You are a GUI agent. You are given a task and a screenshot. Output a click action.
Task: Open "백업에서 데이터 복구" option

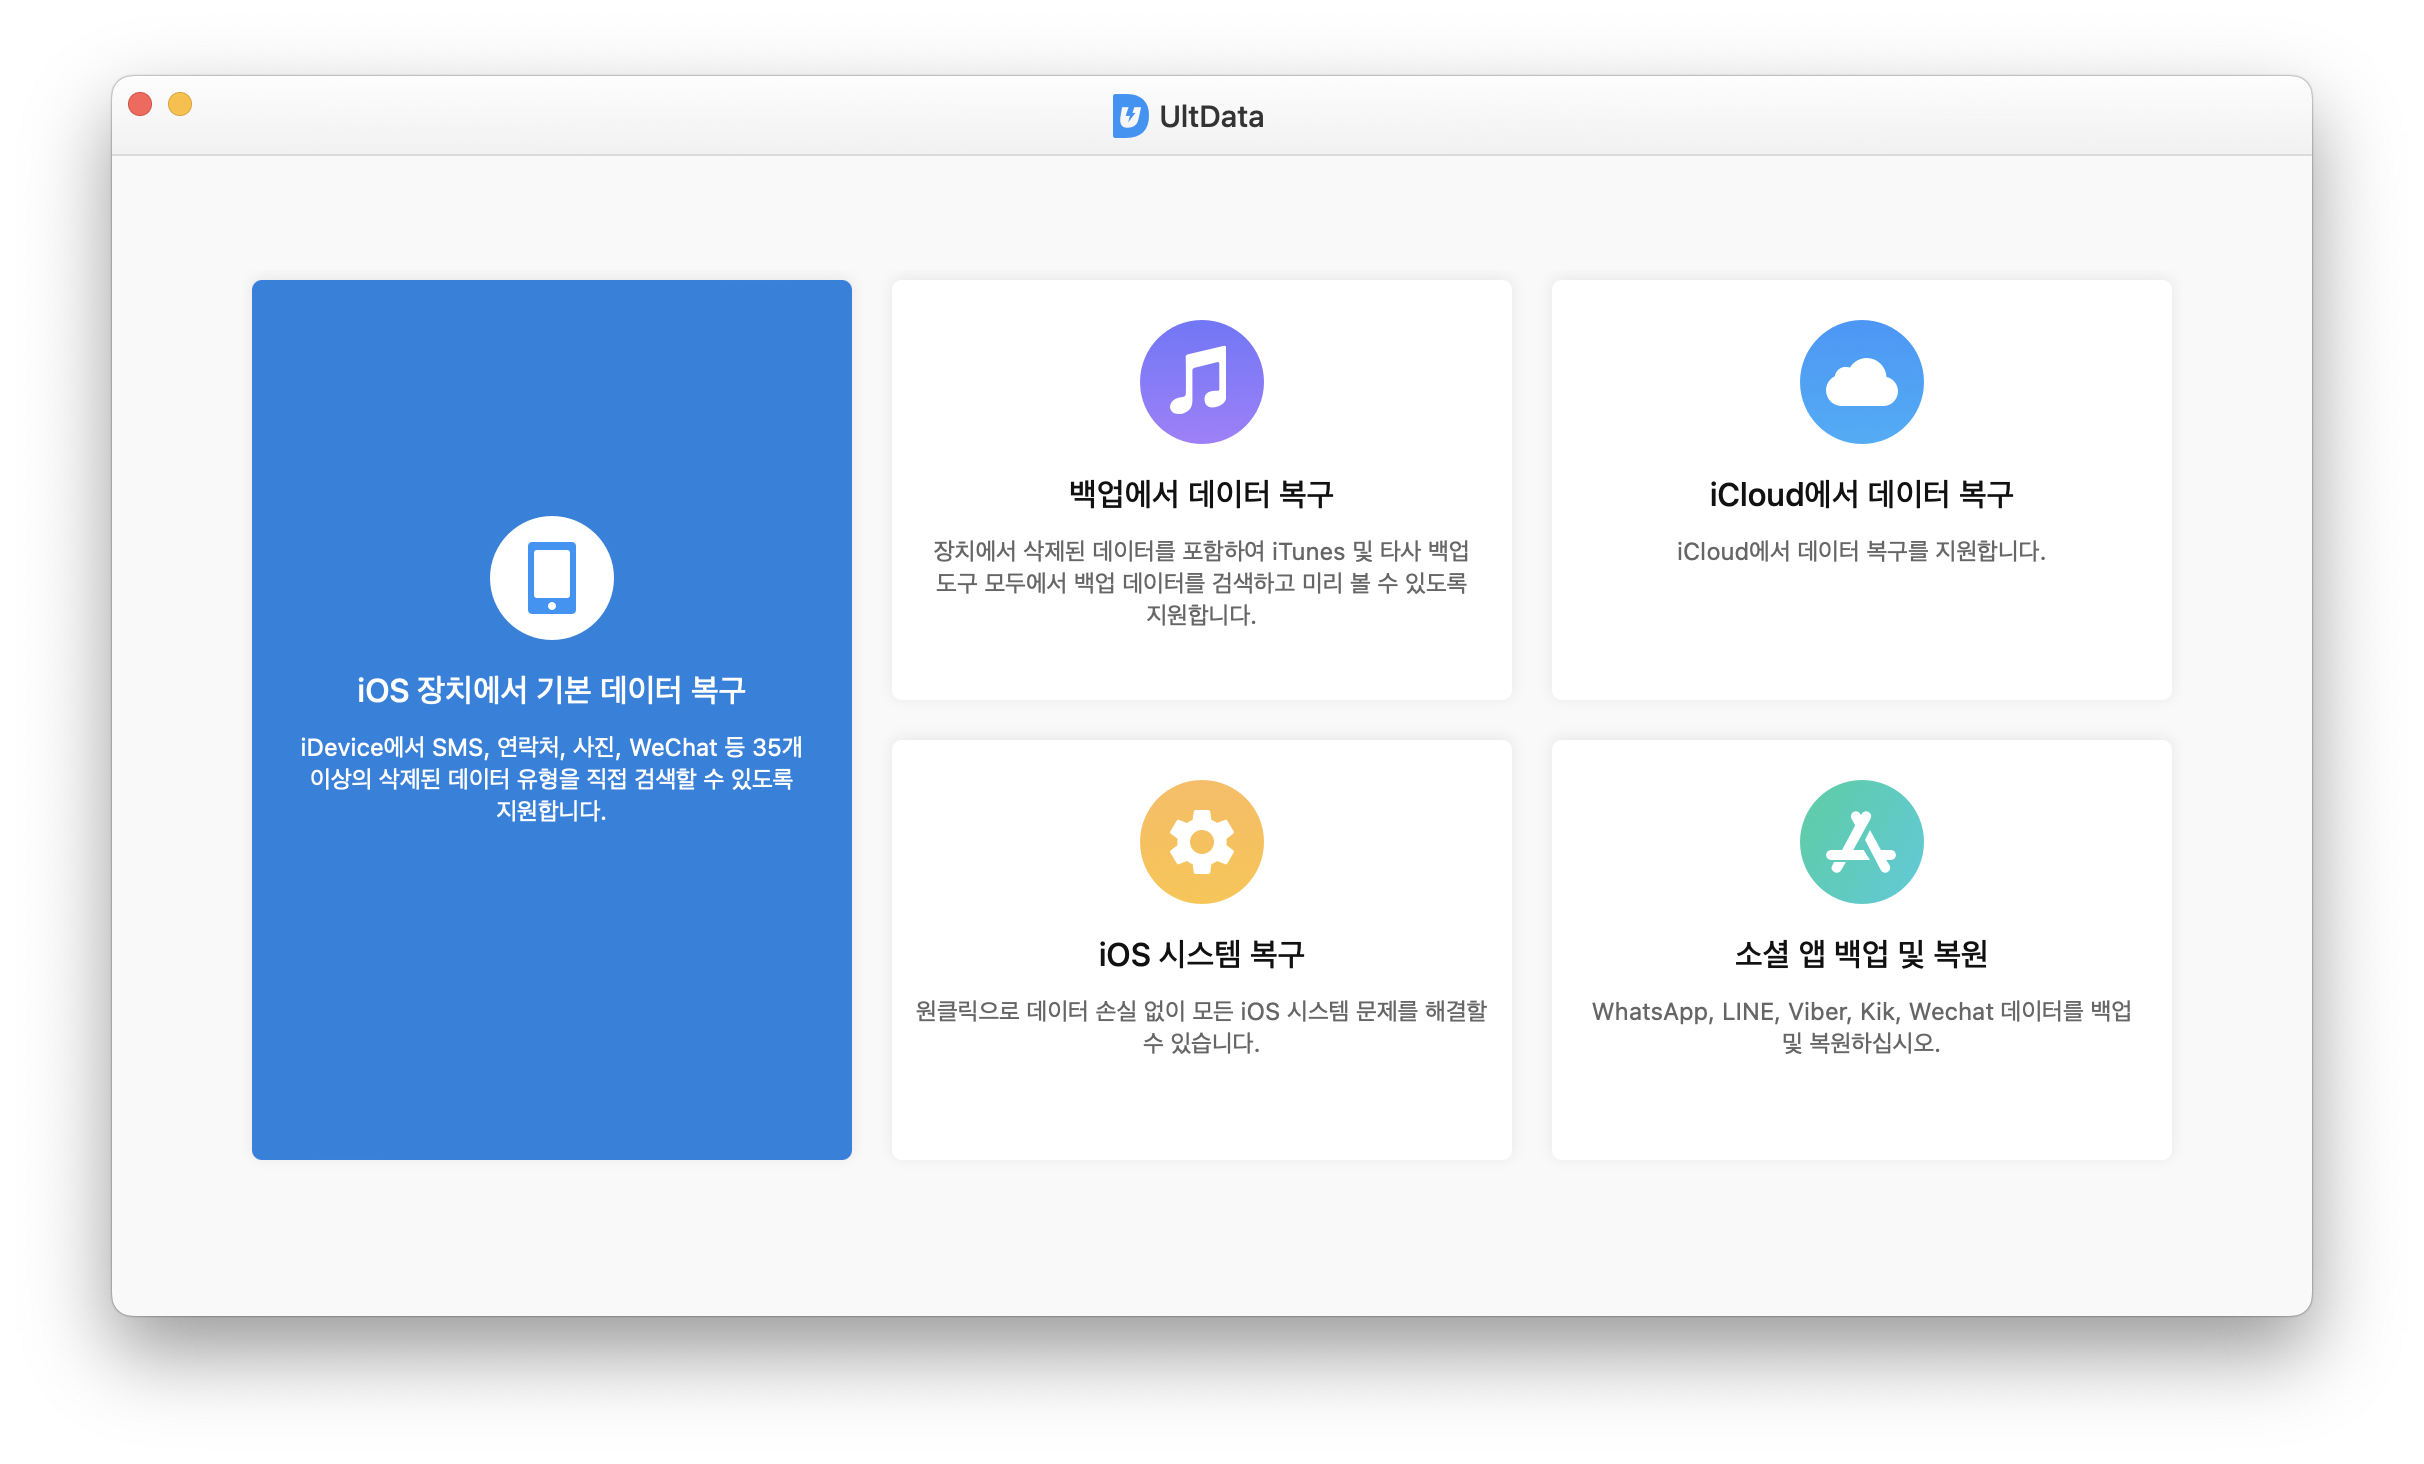1201,494
